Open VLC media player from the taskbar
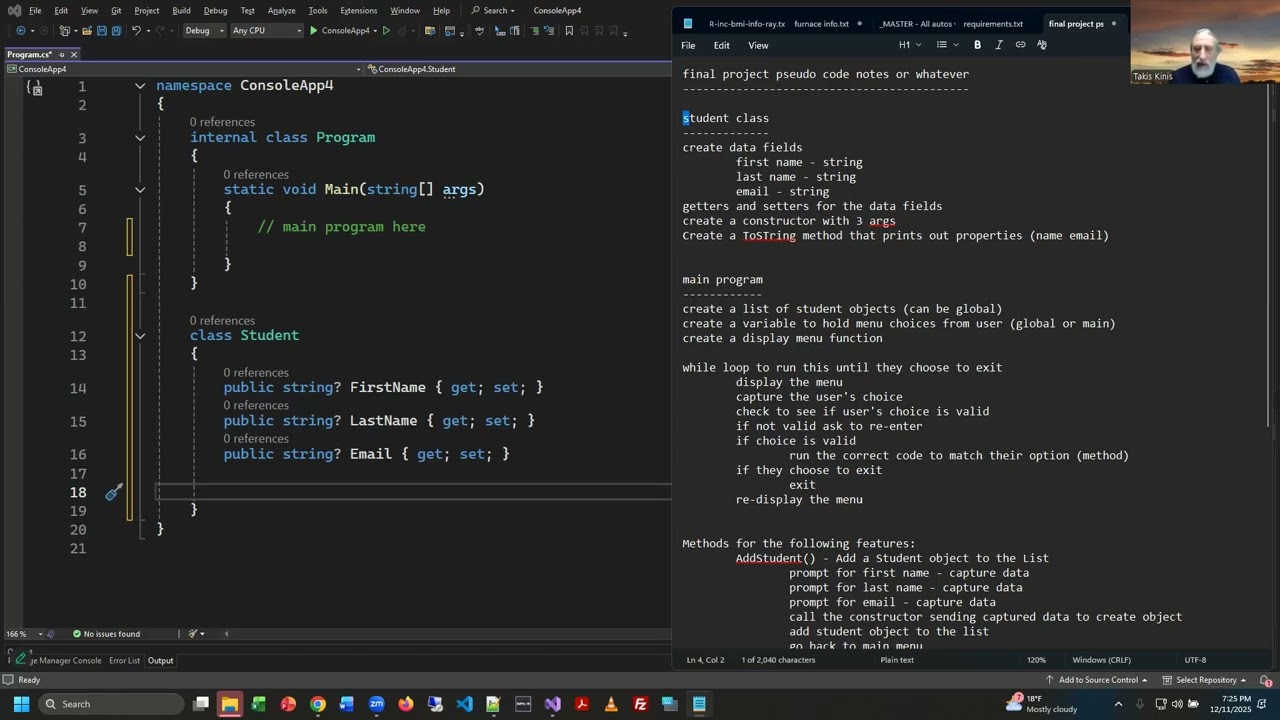The width and height of the screenshot is (1280, 720). tap(611, 704)
